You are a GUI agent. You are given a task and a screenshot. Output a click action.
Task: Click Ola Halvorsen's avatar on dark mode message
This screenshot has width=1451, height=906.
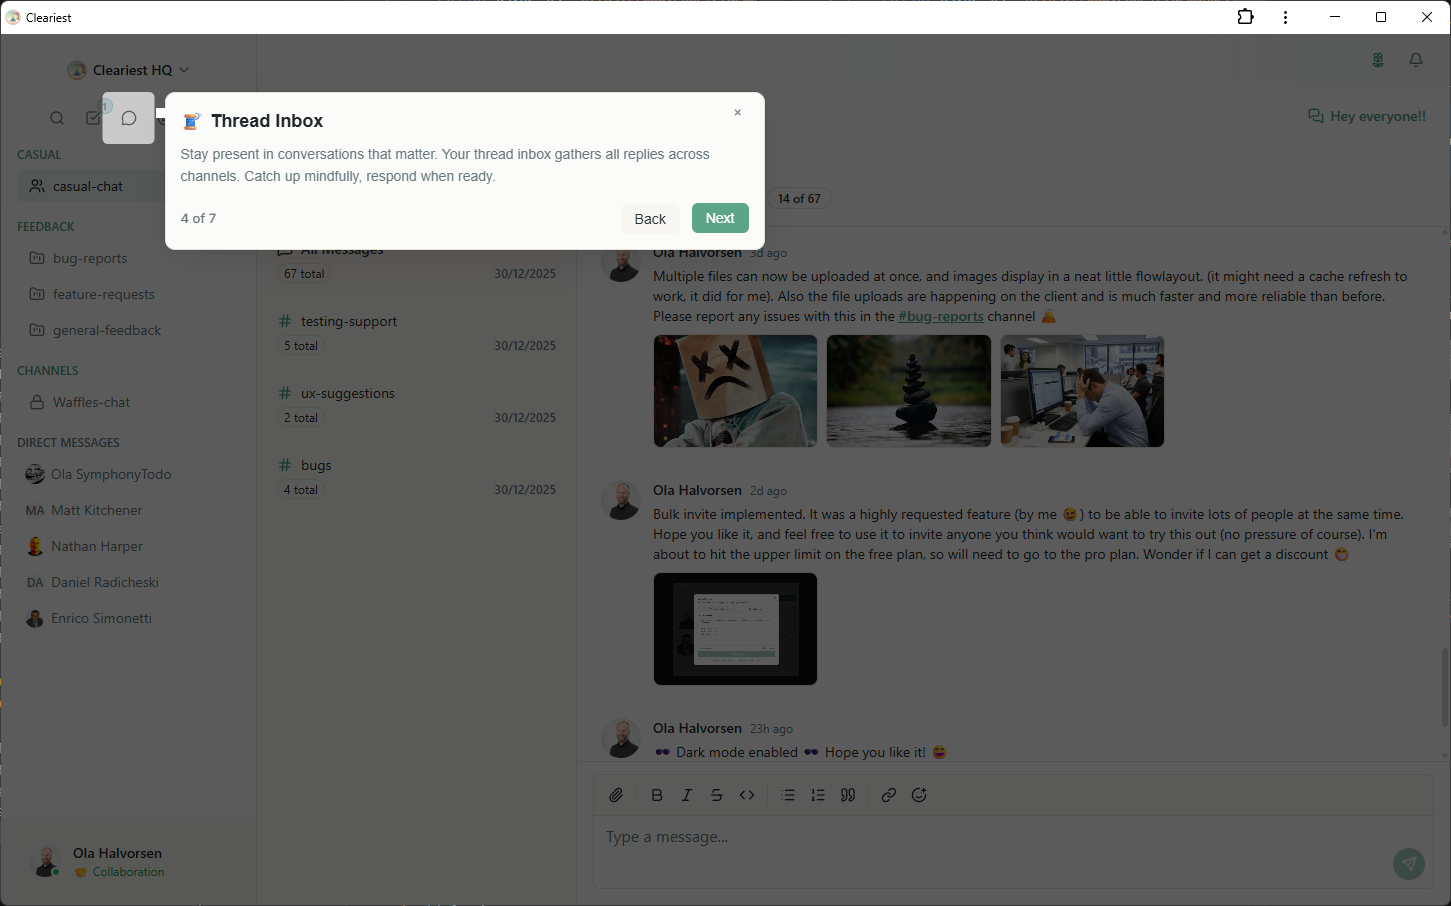click(621, 738)
